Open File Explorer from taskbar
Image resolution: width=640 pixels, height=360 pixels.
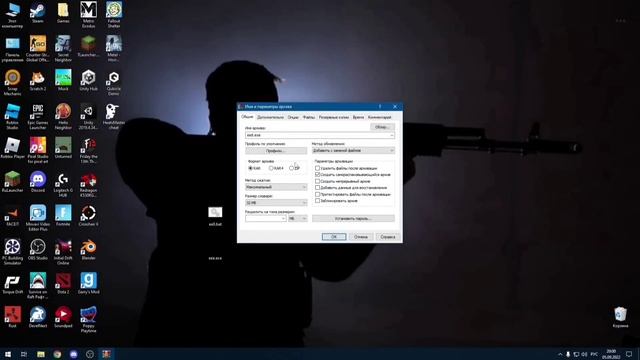click(x=41, y=354)
